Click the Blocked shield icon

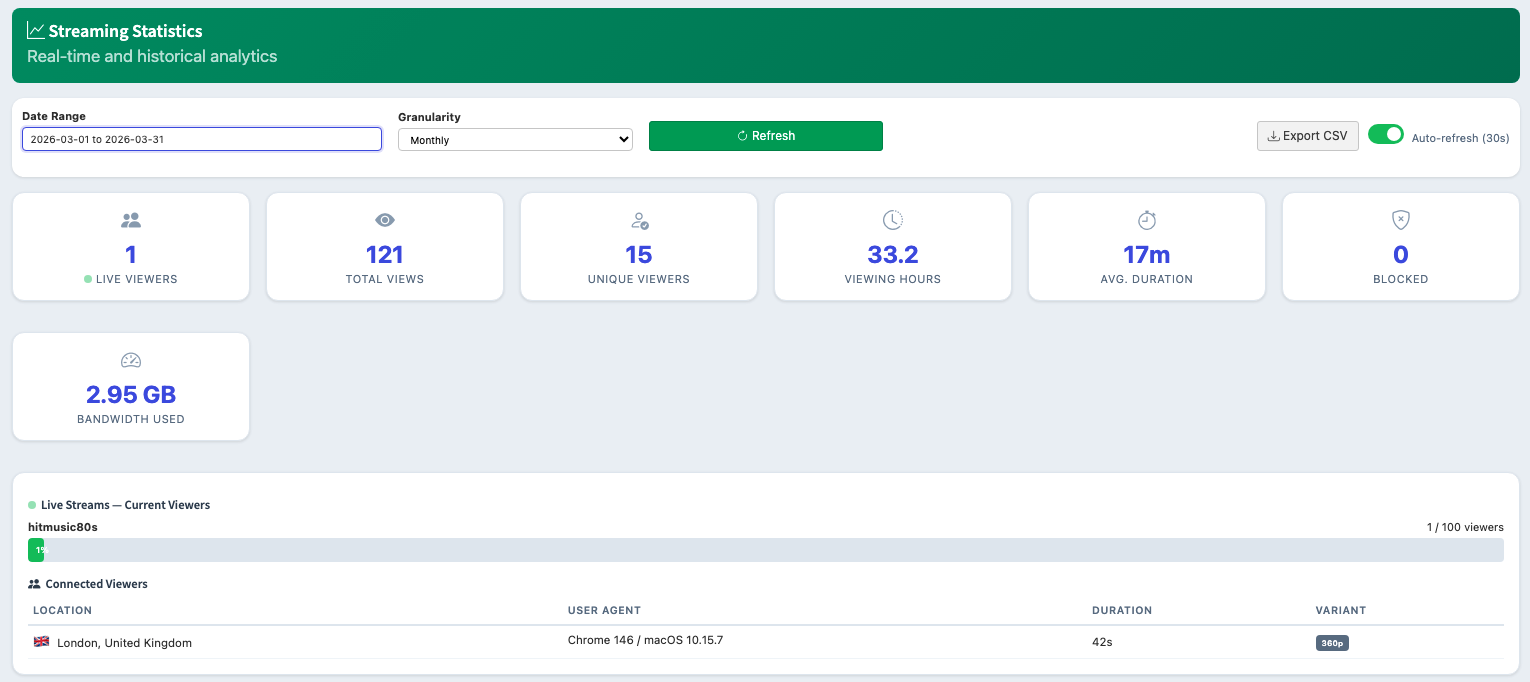click(1401, 220)
